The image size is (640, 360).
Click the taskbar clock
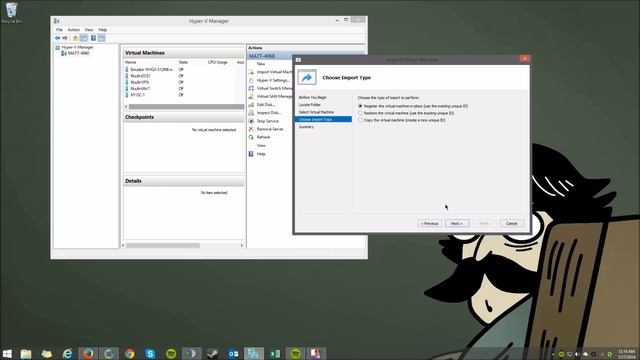pyautogui.click(x=627, y=354)
